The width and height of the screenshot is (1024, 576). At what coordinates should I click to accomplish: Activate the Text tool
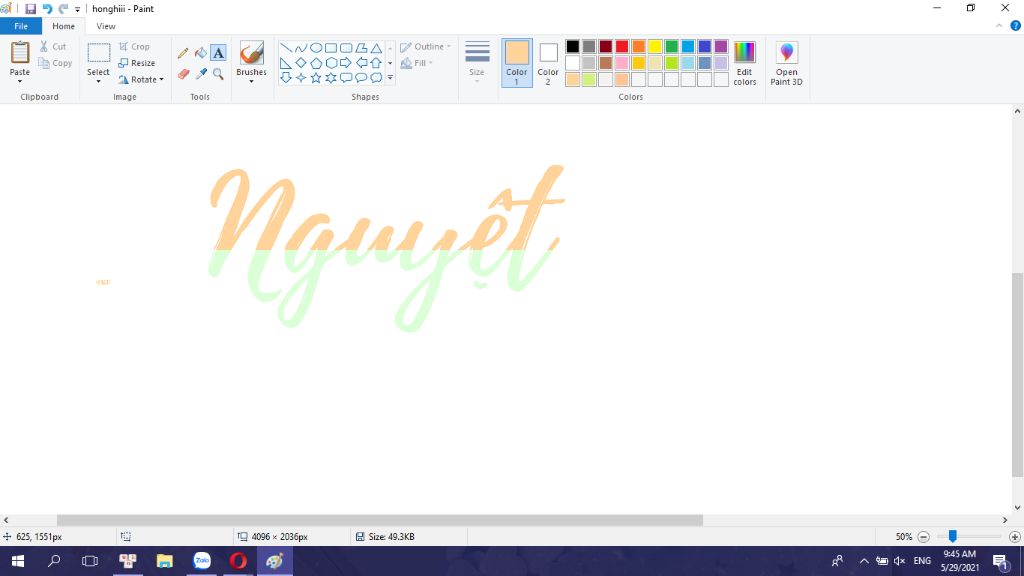[x=218, y=53]
